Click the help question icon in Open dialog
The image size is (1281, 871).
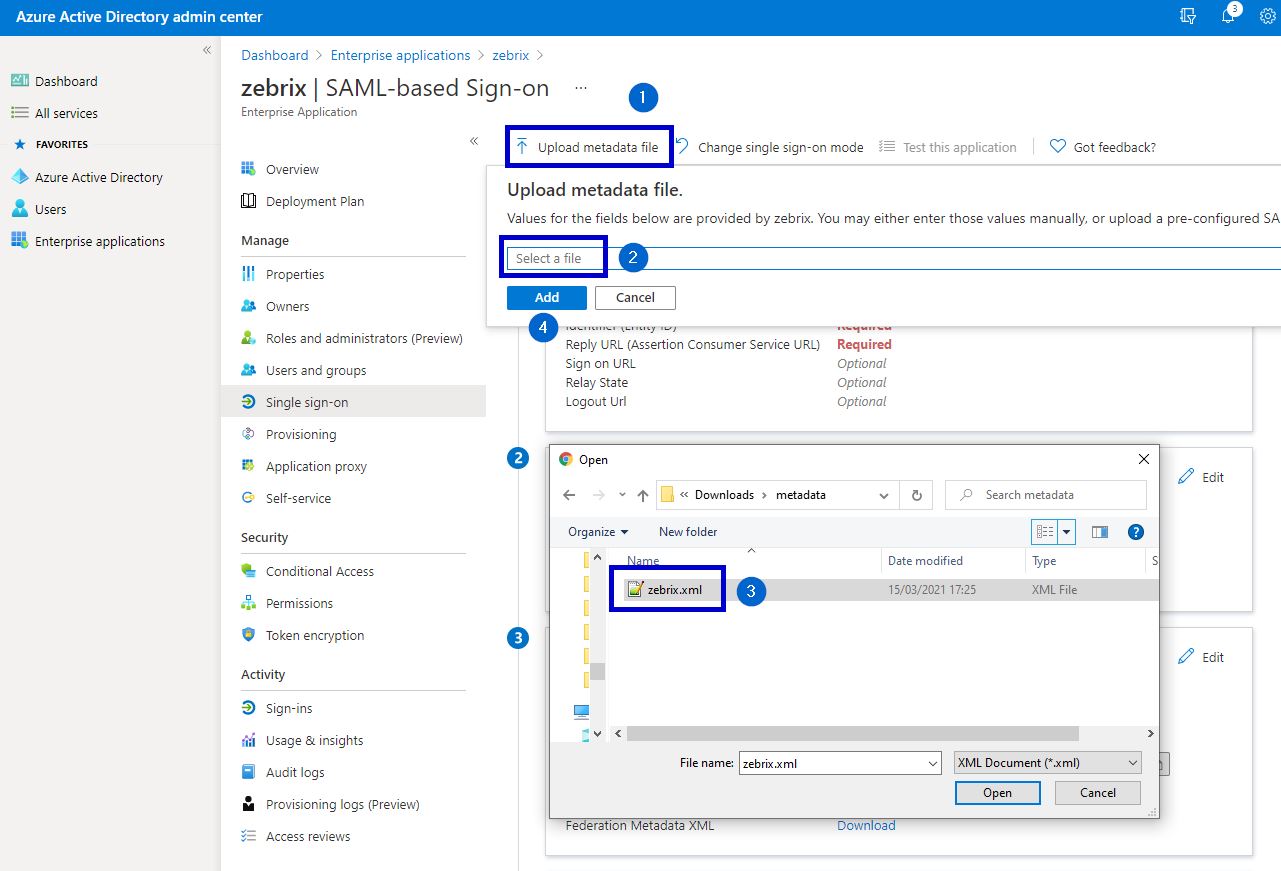pos(1135,532)
